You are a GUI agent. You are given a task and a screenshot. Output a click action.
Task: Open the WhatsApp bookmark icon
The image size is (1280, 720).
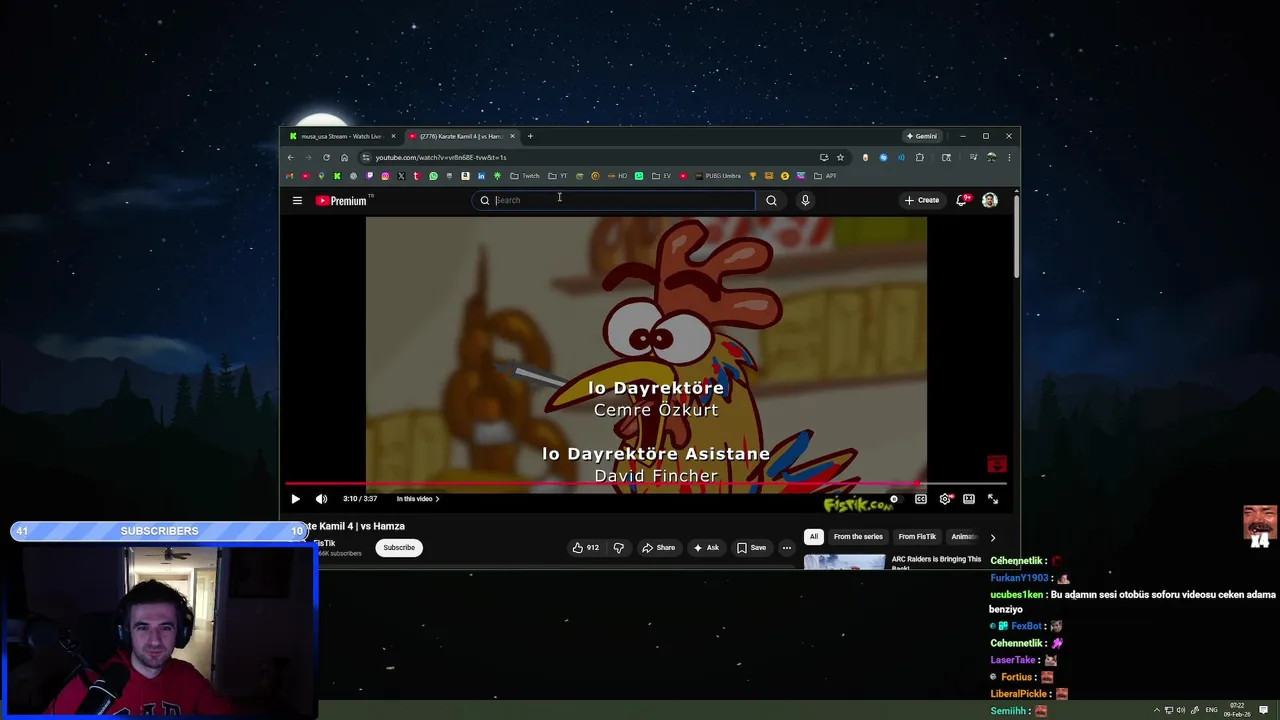coord(433,176)
